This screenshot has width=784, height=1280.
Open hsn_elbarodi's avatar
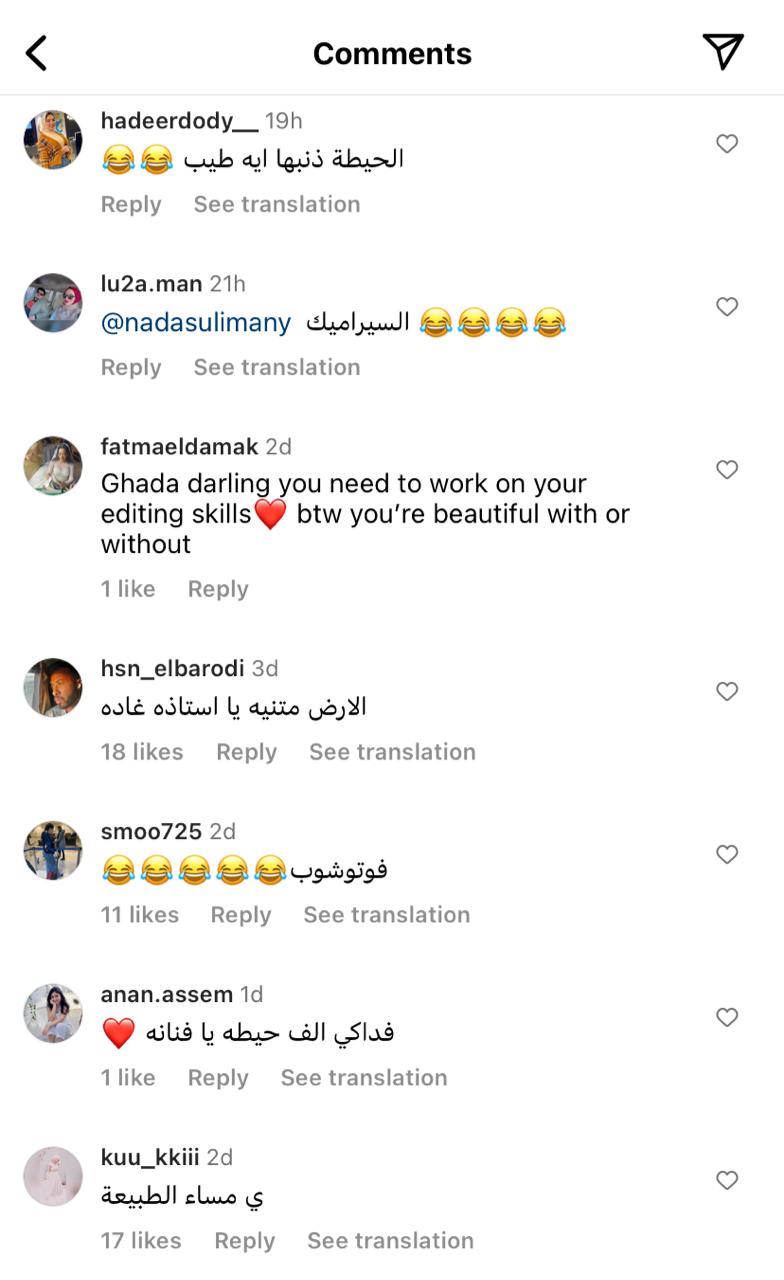(52, 688)
